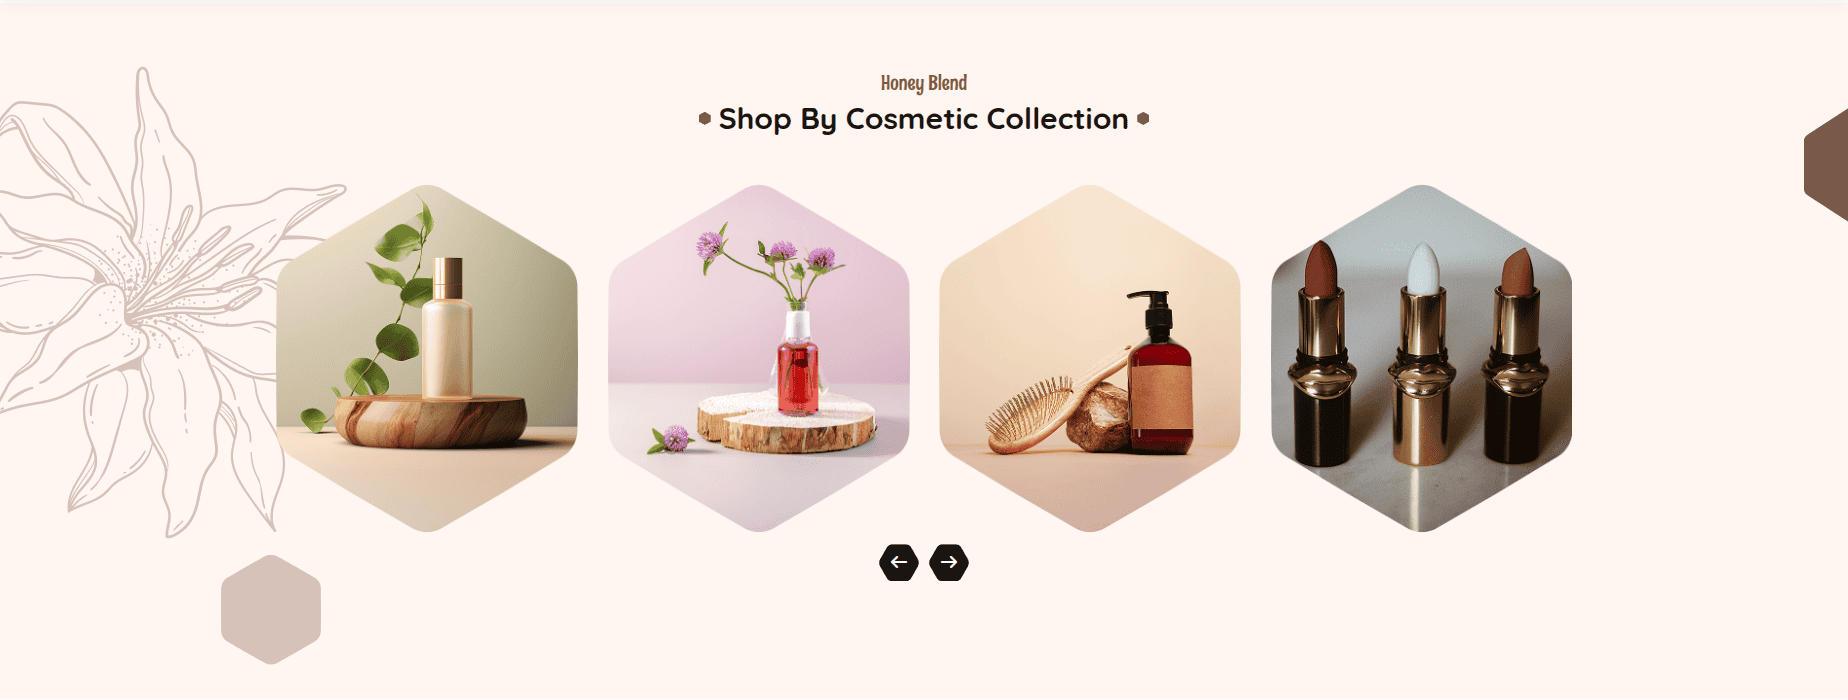Screen dimensions: 1848x700
Task: Click the next arrow hexagon button
Action: pyautogui.click(x=949, y=562)
